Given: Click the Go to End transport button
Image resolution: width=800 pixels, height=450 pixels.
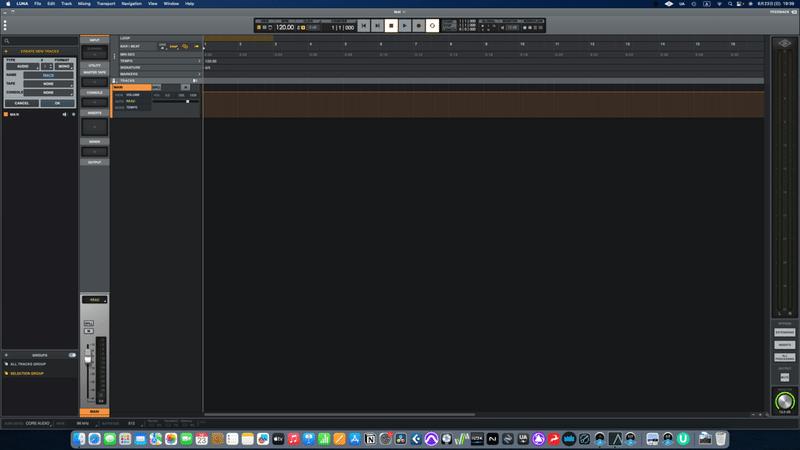Looking at the screenshot, I should 378,26.
